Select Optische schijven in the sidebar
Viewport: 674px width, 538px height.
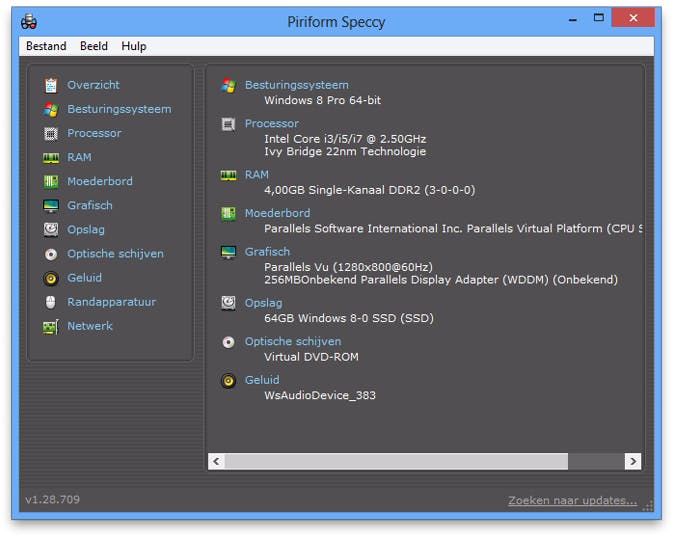click(115, 254)
